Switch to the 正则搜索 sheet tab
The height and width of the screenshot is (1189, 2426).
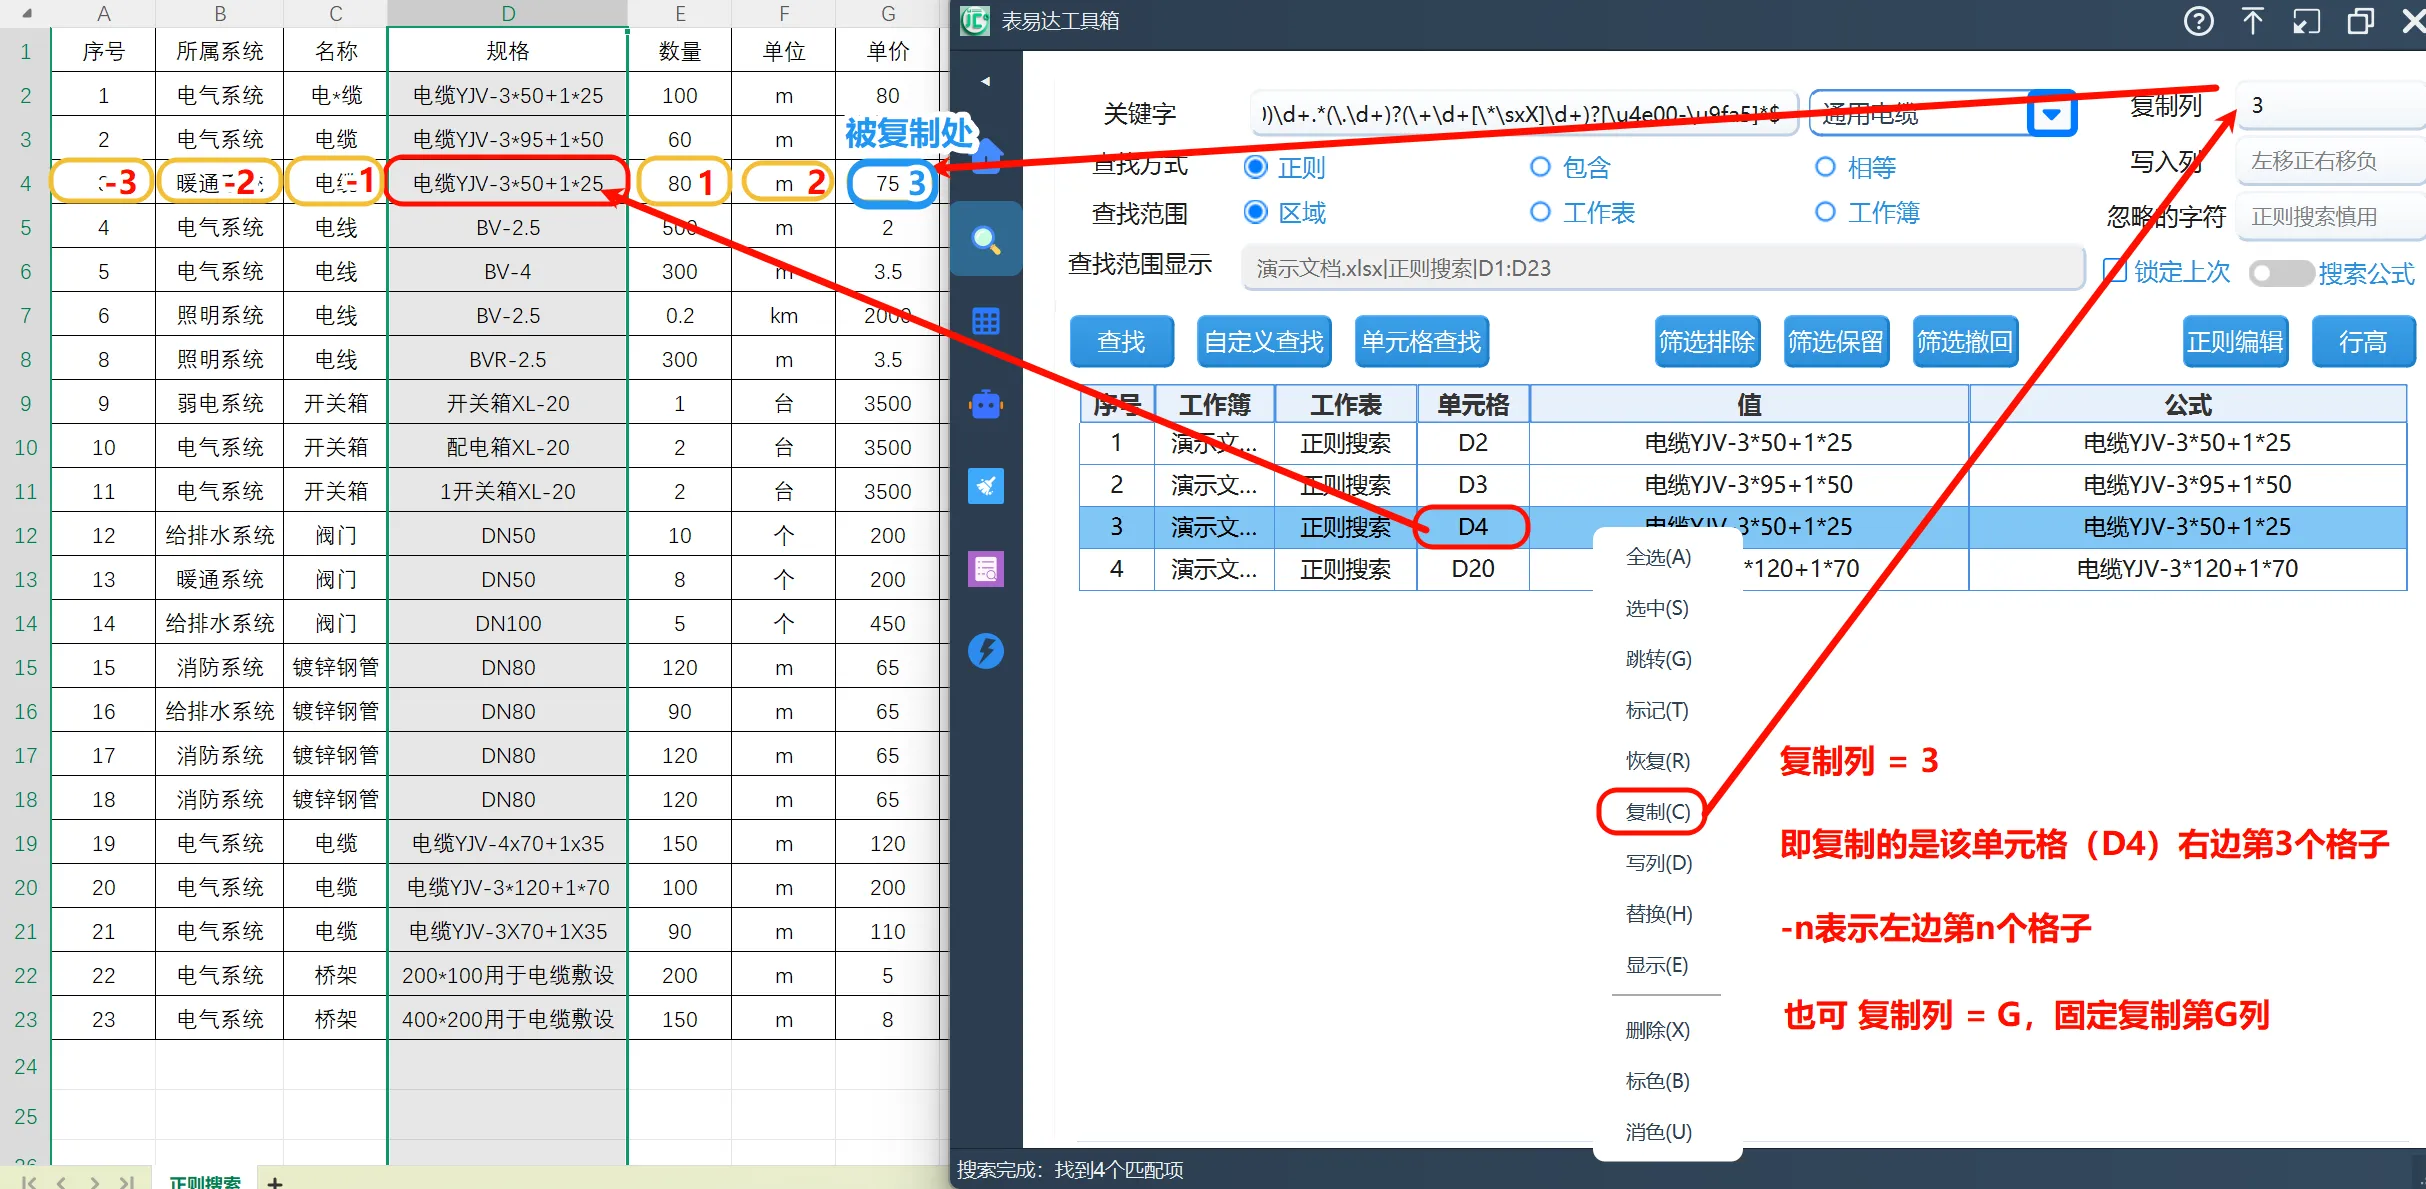point(205,1181)
